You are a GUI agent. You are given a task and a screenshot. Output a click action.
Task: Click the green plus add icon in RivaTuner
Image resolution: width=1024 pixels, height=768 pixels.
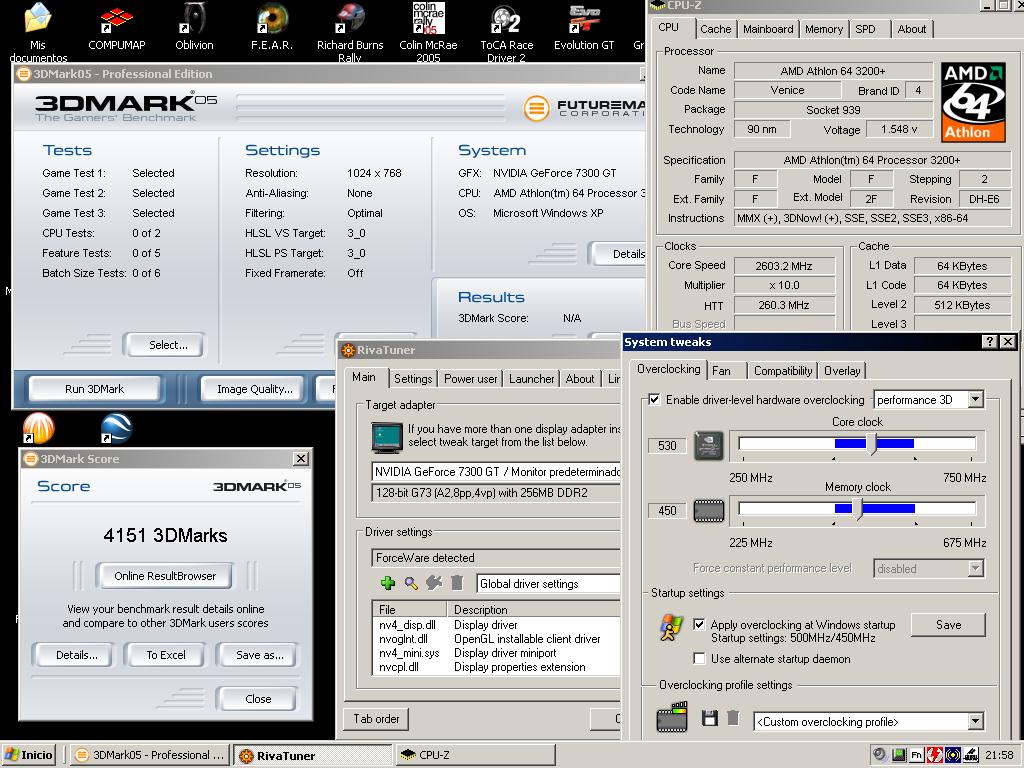pos(388,583)
